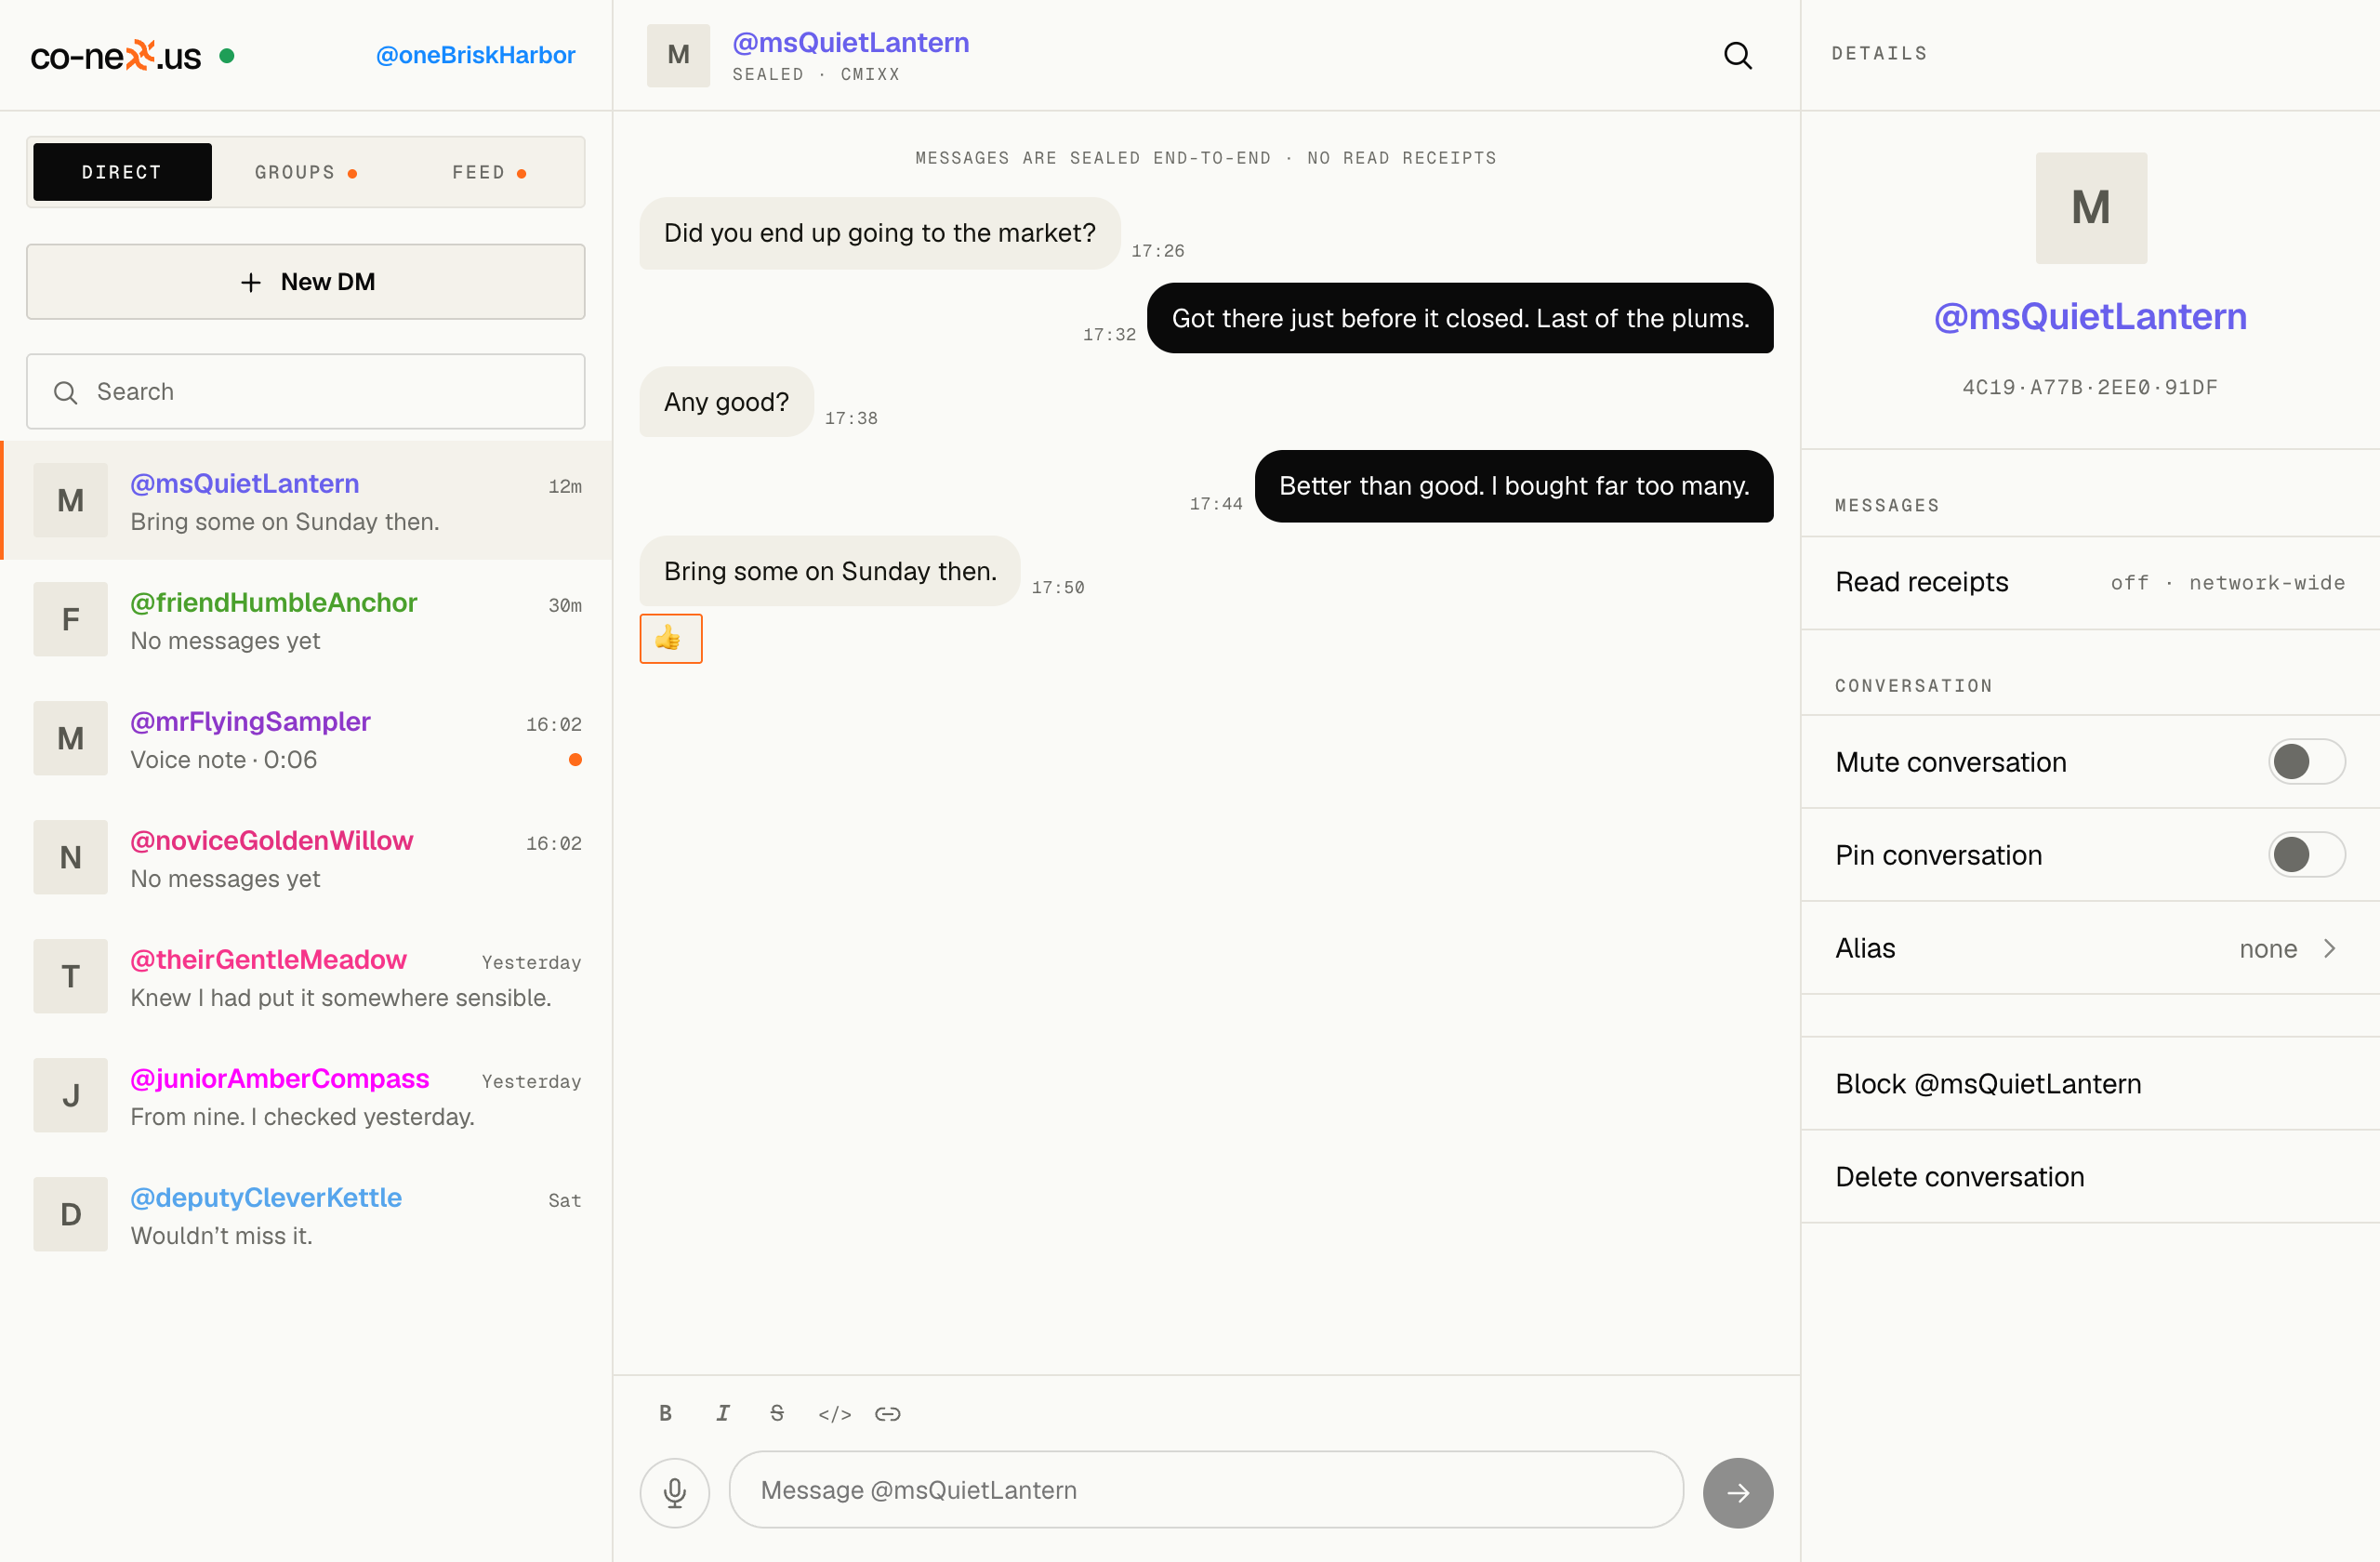Click the sealed end-to-end notice banner
This screenshot has width=2380, height=1562.
tap(1206, 158)
